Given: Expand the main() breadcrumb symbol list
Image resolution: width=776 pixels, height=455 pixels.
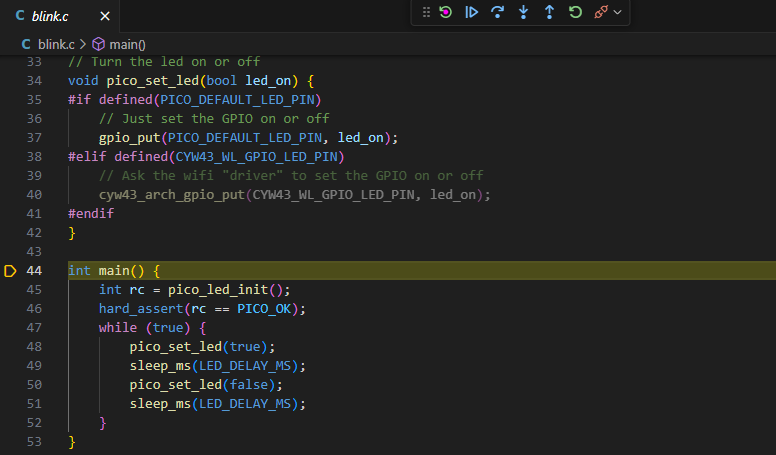Looking at the screenshot, I should [x=127, y=44].
